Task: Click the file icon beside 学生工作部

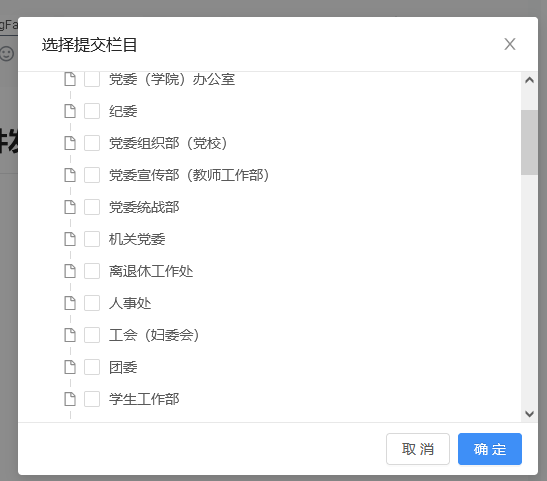Action: pyautogui.click(x=70, y=399)
